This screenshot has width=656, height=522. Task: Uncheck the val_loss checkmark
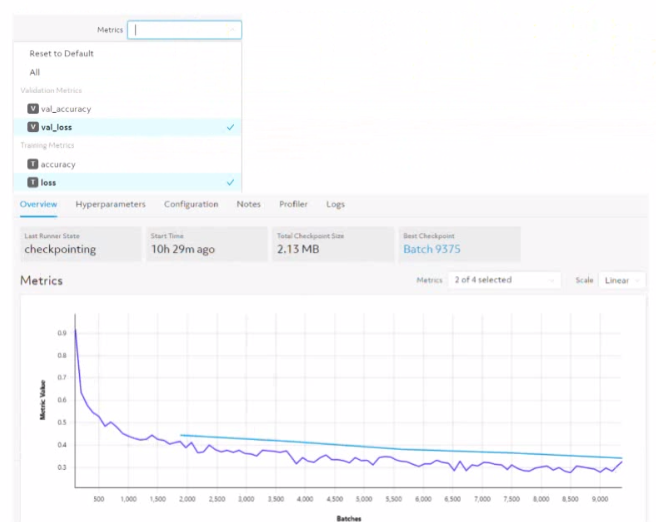230,127
